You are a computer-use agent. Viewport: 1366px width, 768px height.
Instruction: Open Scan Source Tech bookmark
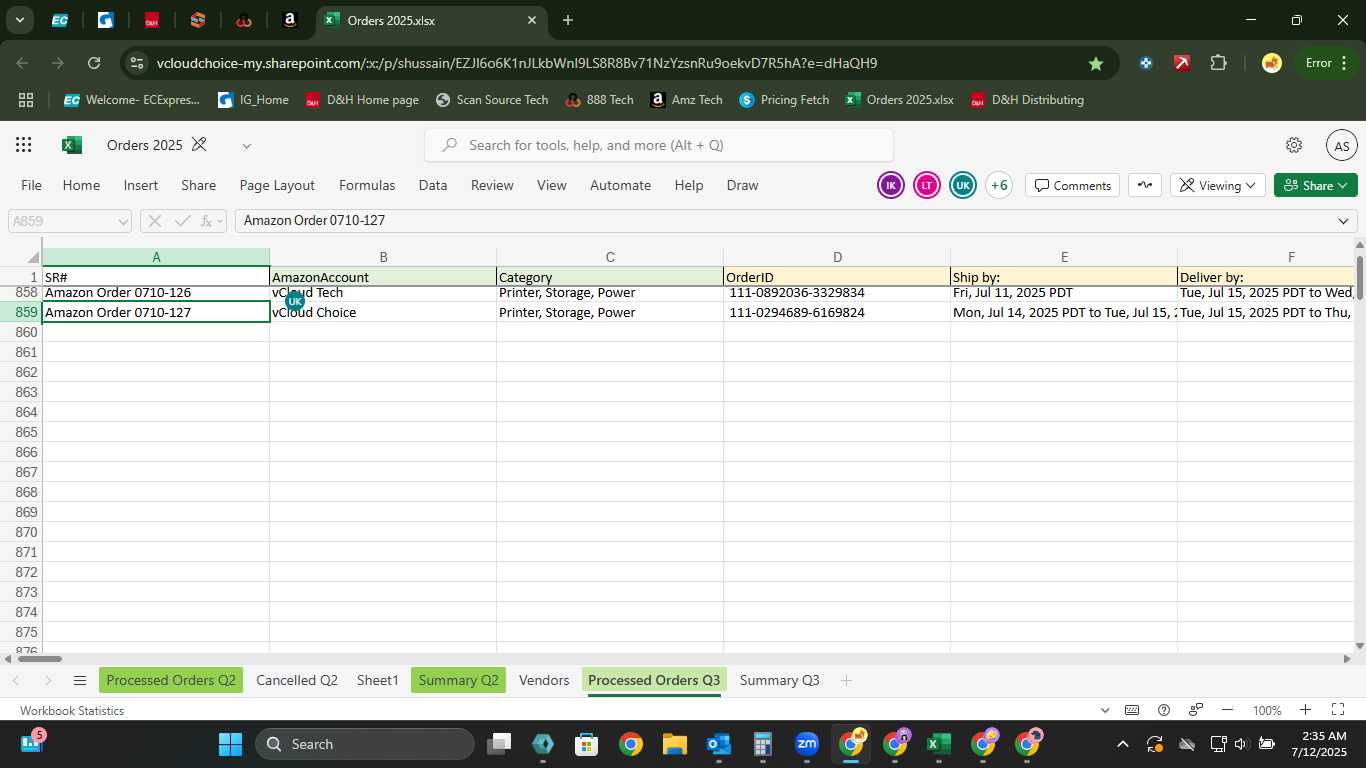click(x=491, y=100)
